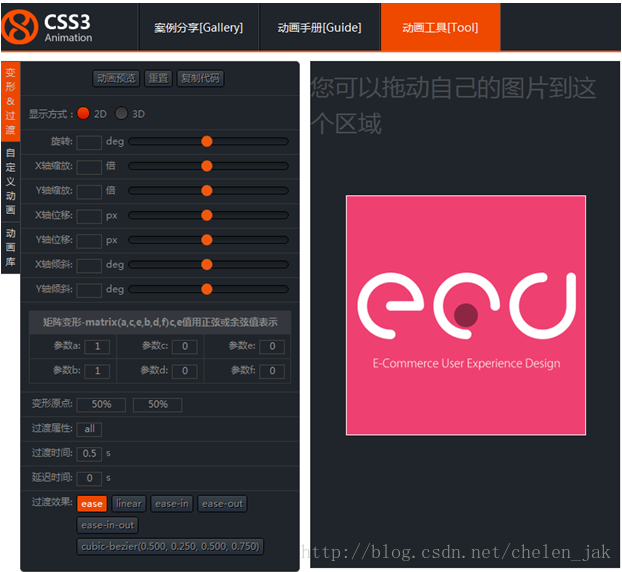Screen dimensions: 622x572
Task: Click the 矩阵变形-matrix section header
Action: 160,322
